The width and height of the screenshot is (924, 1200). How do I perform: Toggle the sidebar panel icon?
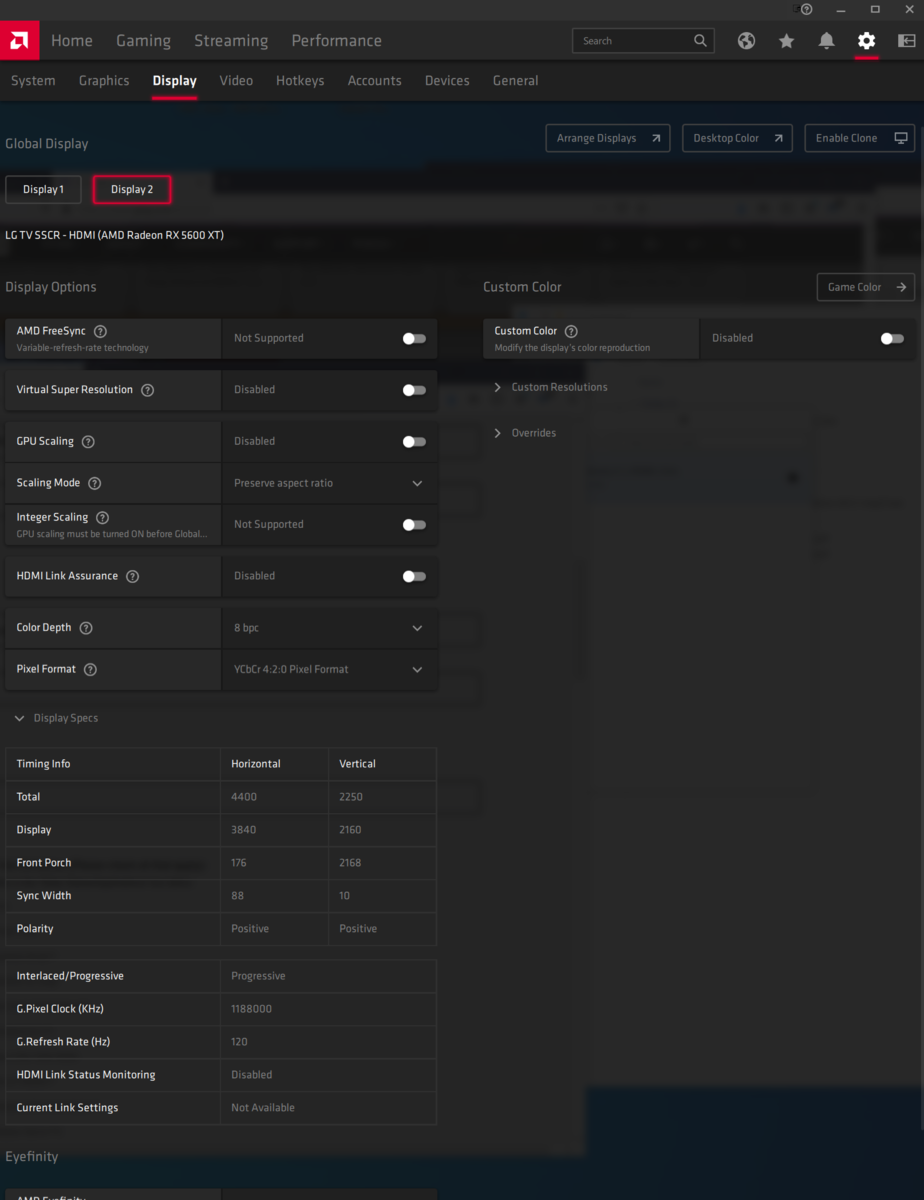(x=906, y=41)
